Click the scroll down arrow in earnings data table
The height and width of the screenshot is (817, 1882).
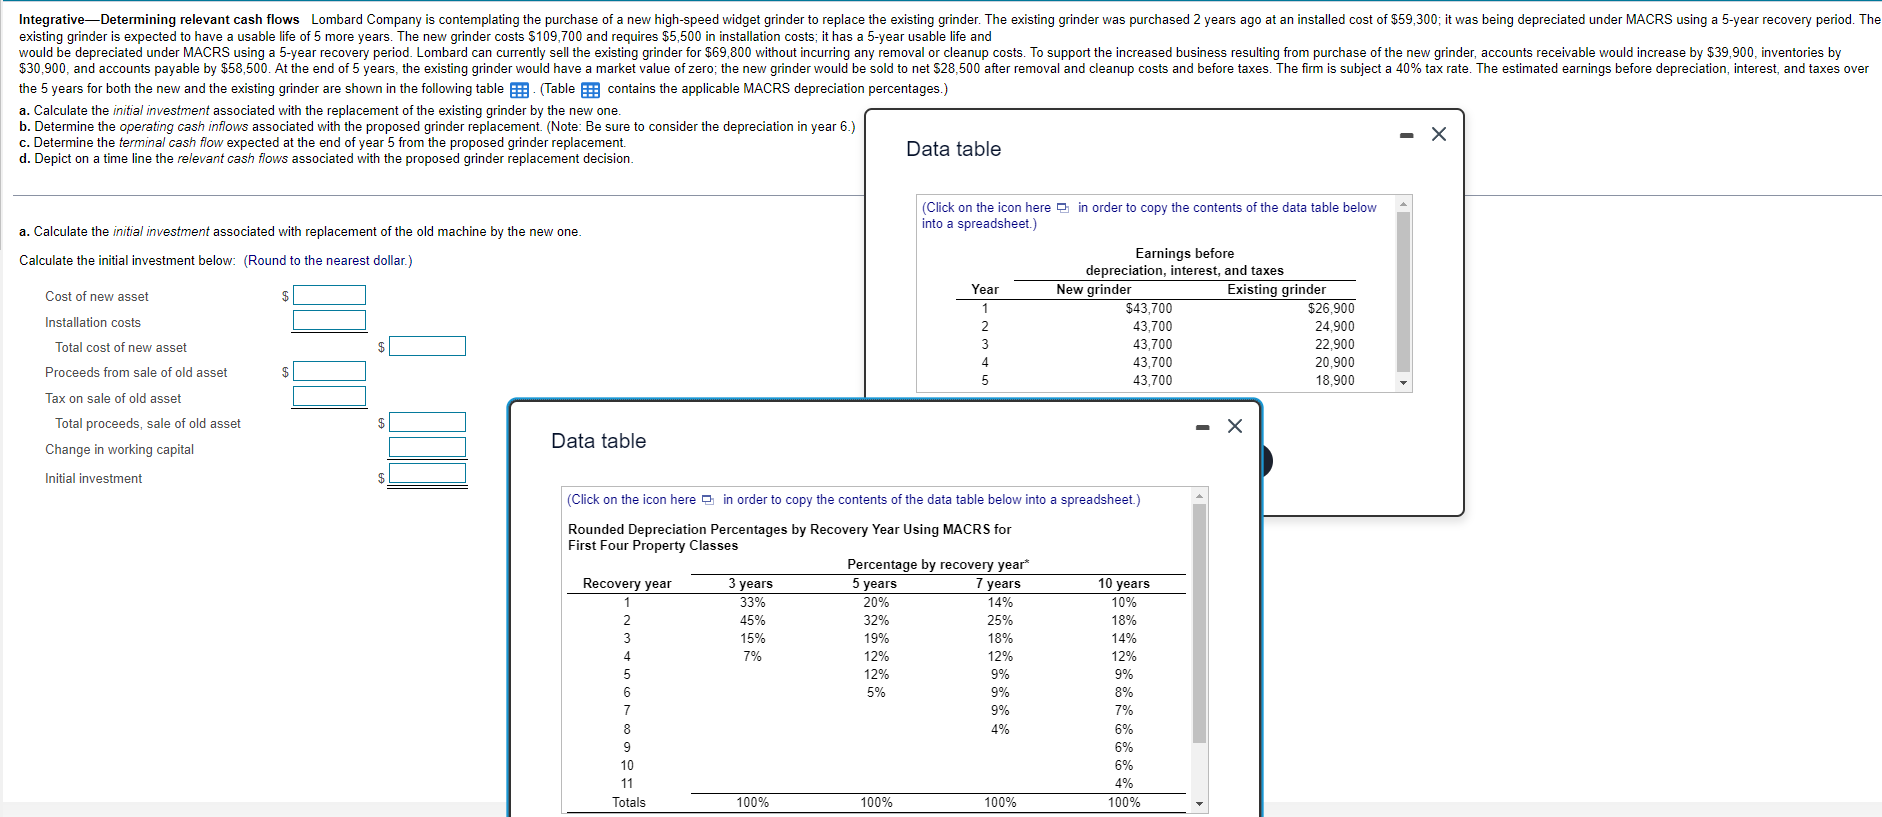tap(1404, 383)
